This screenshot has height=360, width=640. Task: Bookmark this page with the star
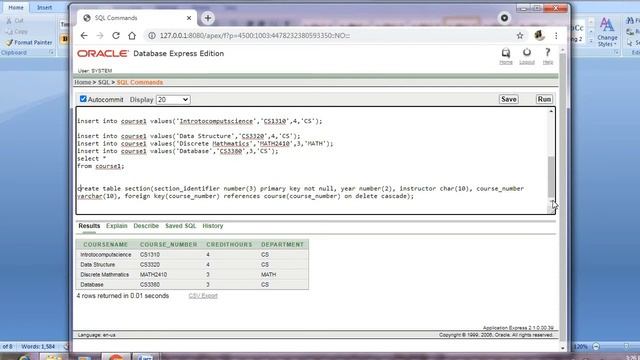pos(520,36)
